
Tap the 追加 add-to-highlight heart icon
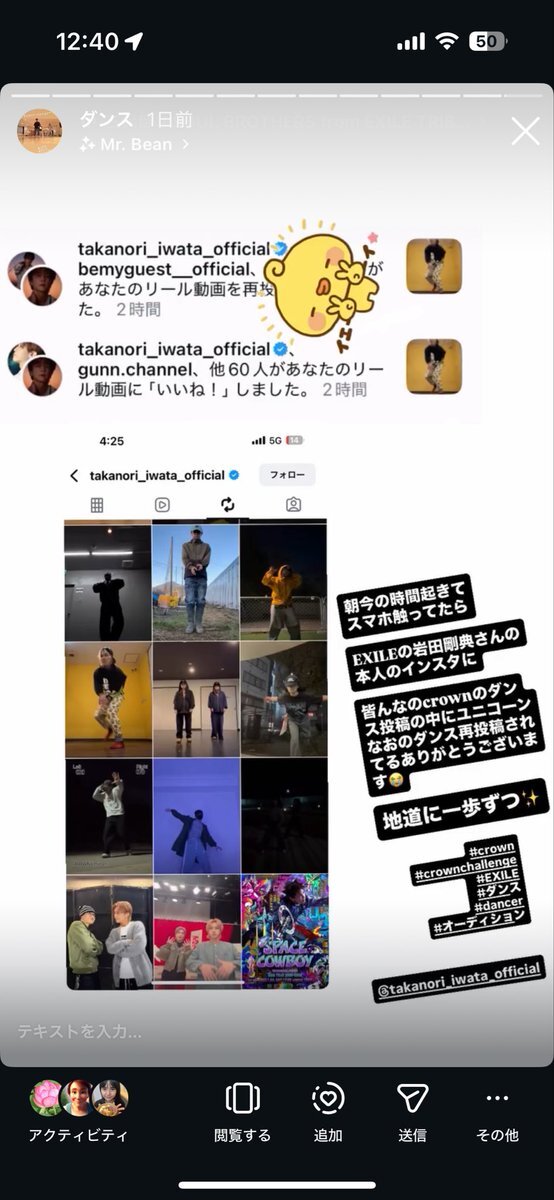point(328,1098)
